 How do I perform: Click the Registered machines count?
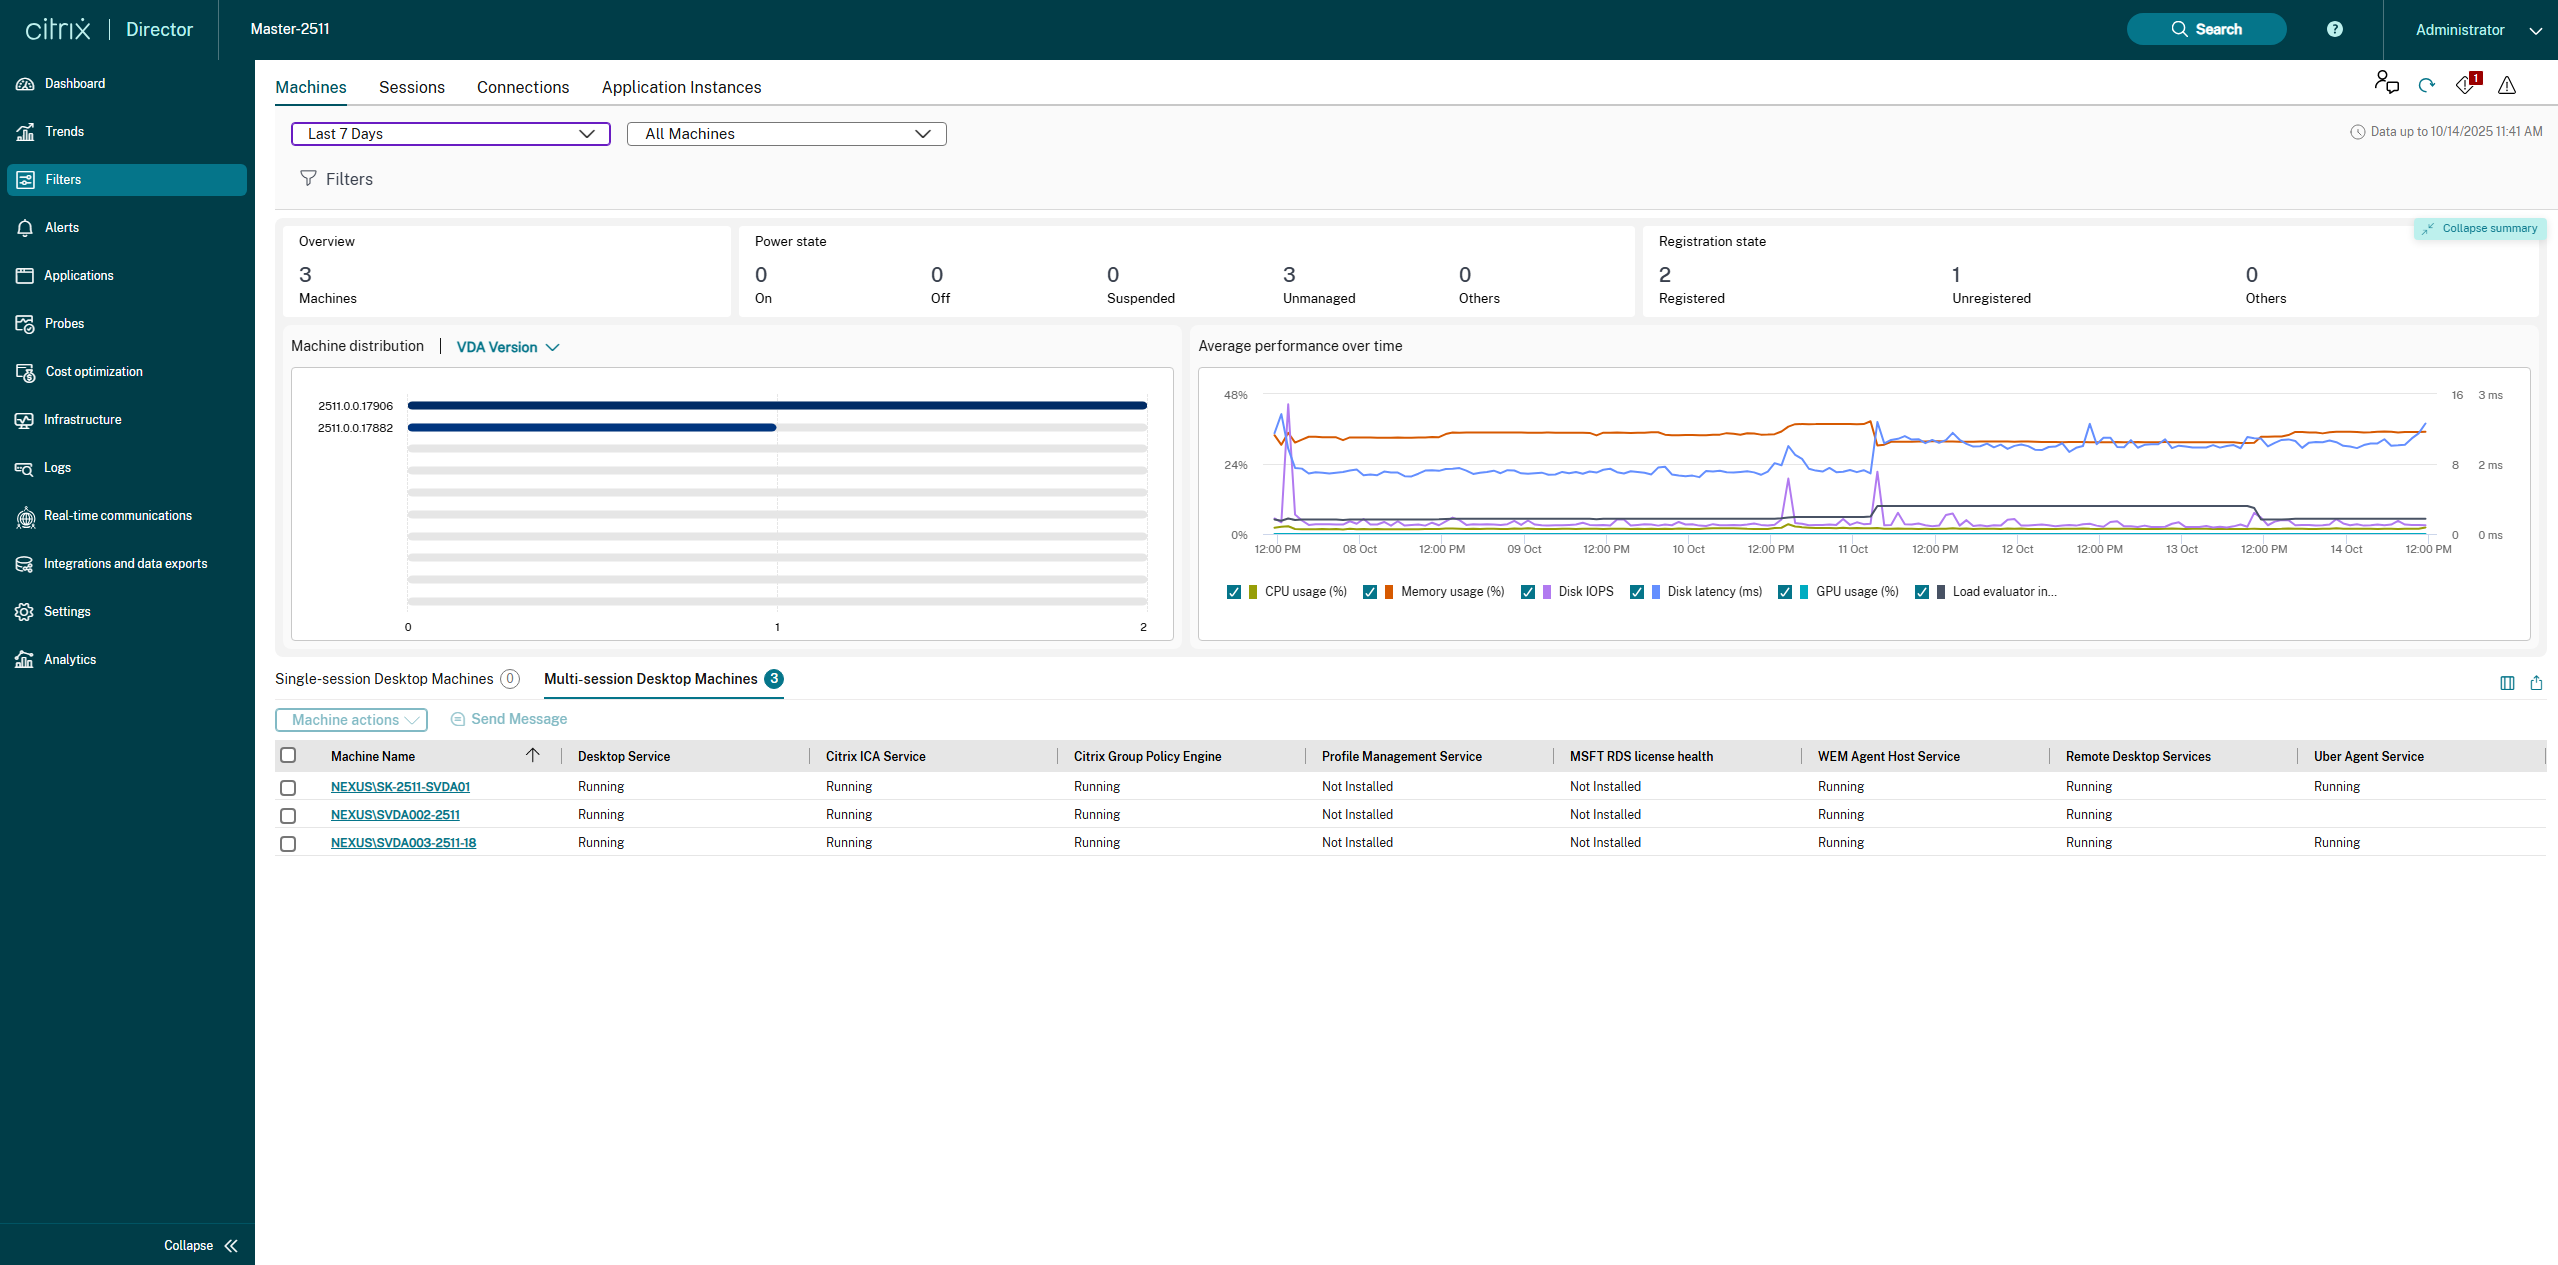pyautogui.click(x=1665, y=274)
